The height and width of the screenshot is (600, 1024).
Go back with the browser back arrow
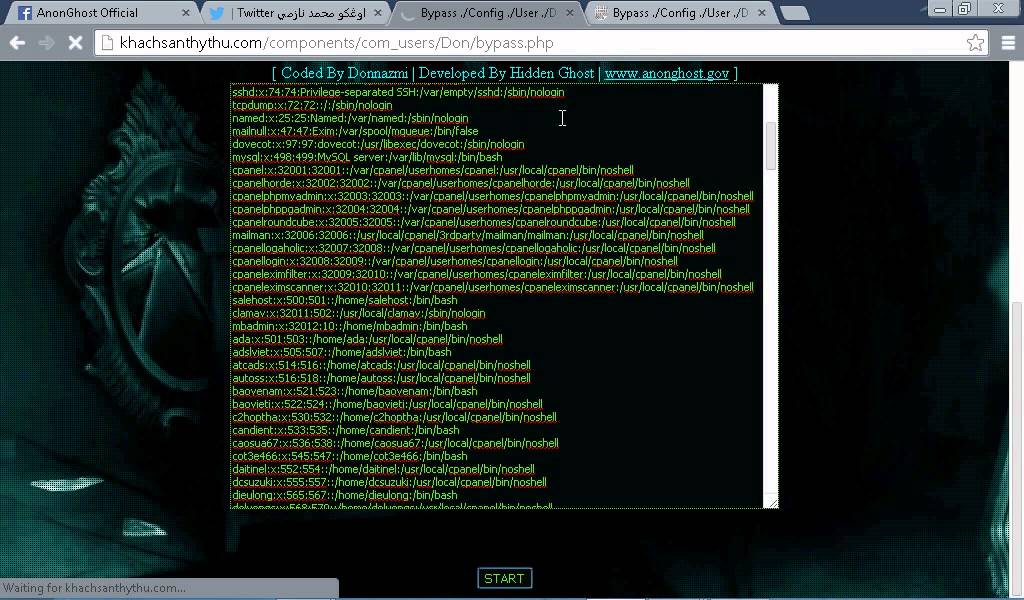coord(18,43)
